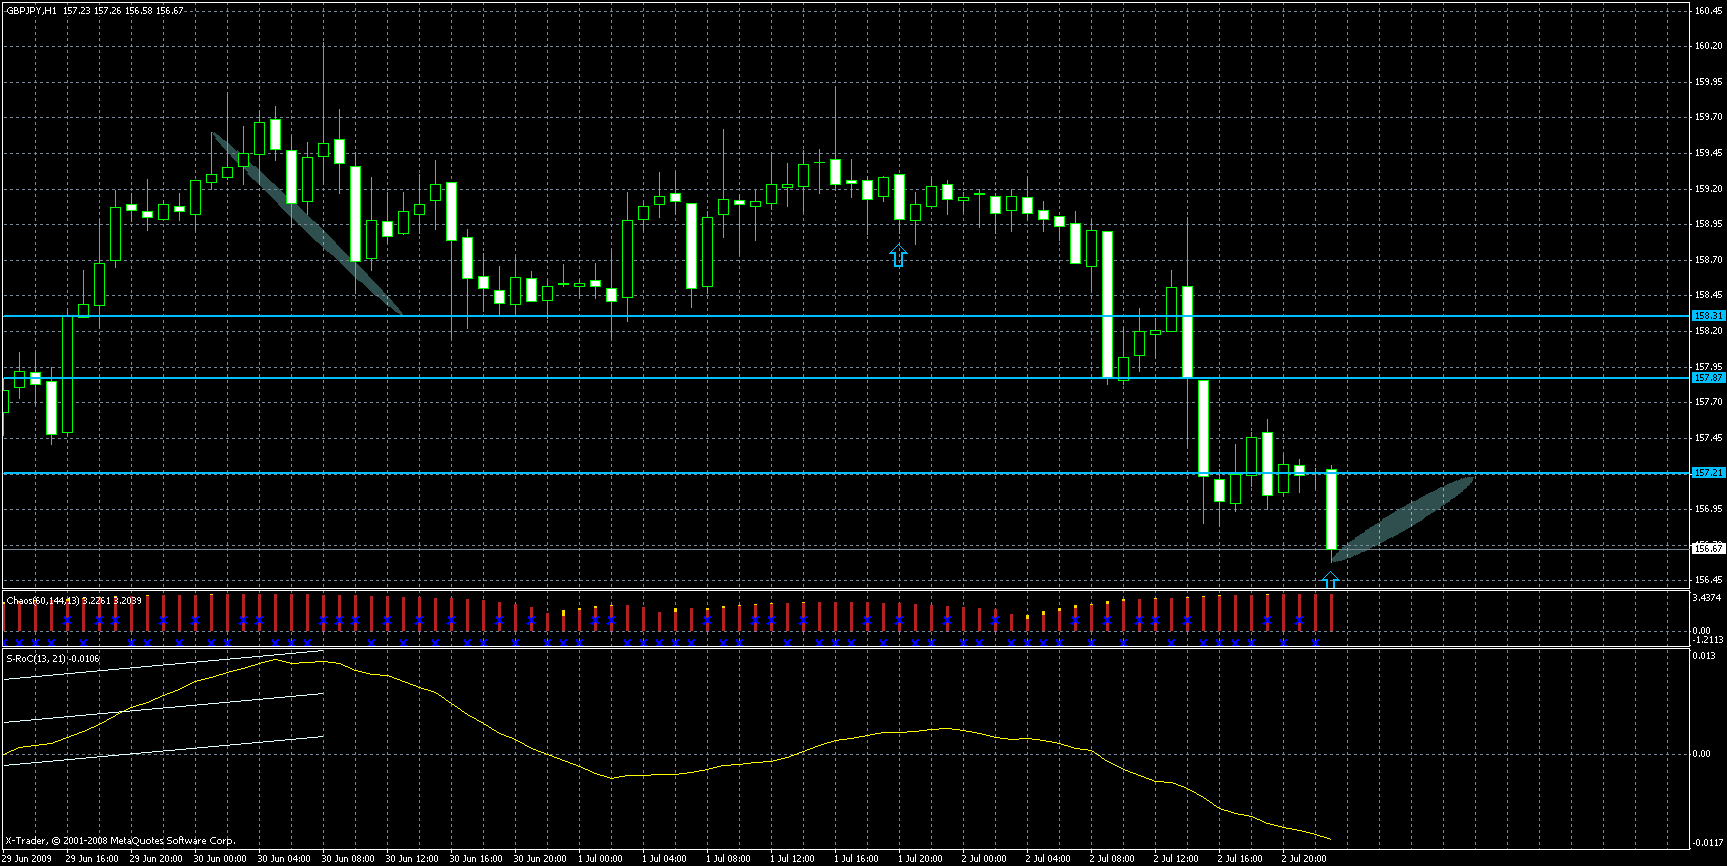The image size is (1727, 866).
Task: Click the 2 Jul 08:00 time label
Action: pyautogui.click(x=1113, y=859)
